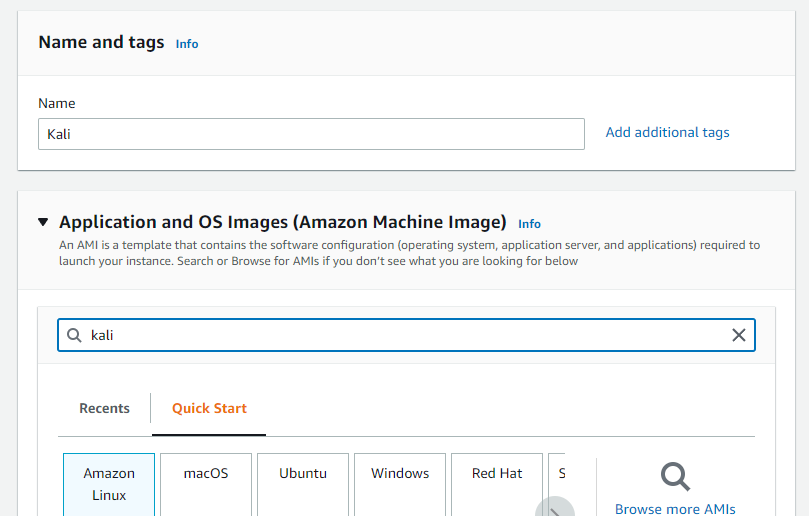
Task: Pick the Ubuntu image tile
Action: (x=303, y=484)
